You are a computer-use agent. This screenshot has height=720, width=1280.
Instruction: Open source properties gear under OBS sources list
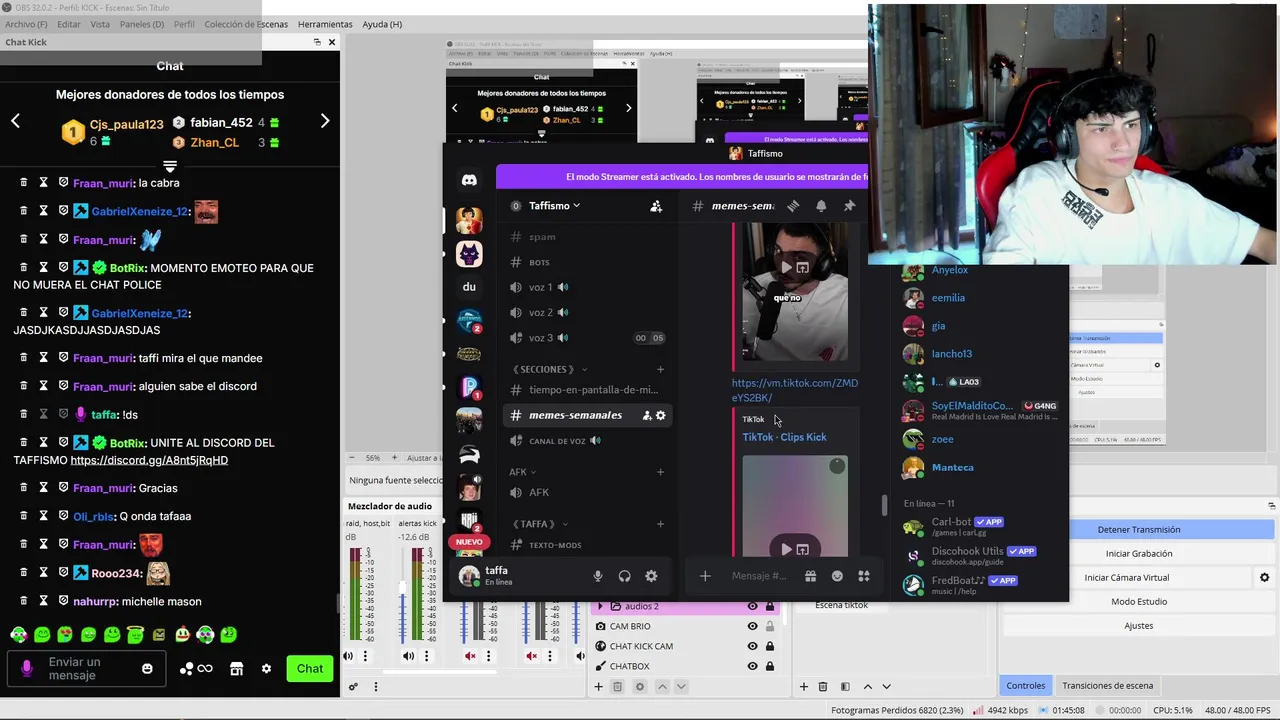point(640,687)
